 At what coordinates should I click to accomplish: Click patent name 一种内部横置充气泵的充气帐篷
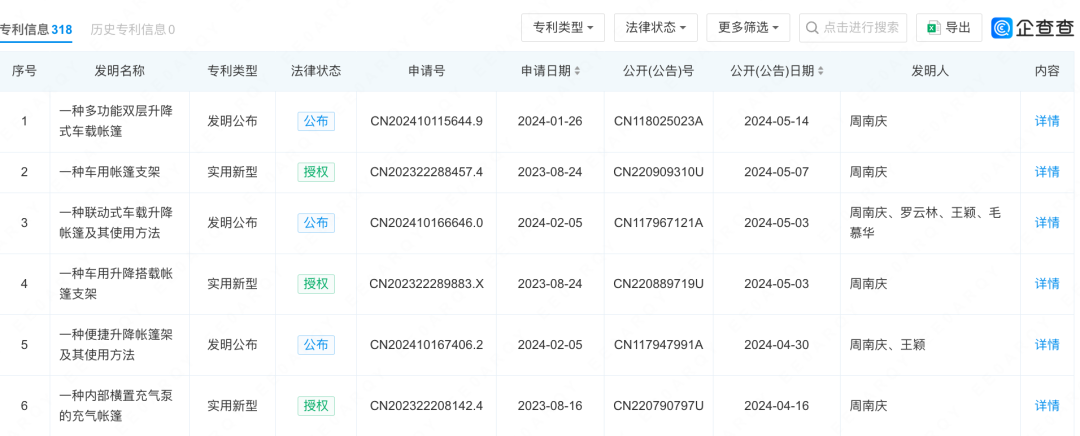(x=116, y=406)
